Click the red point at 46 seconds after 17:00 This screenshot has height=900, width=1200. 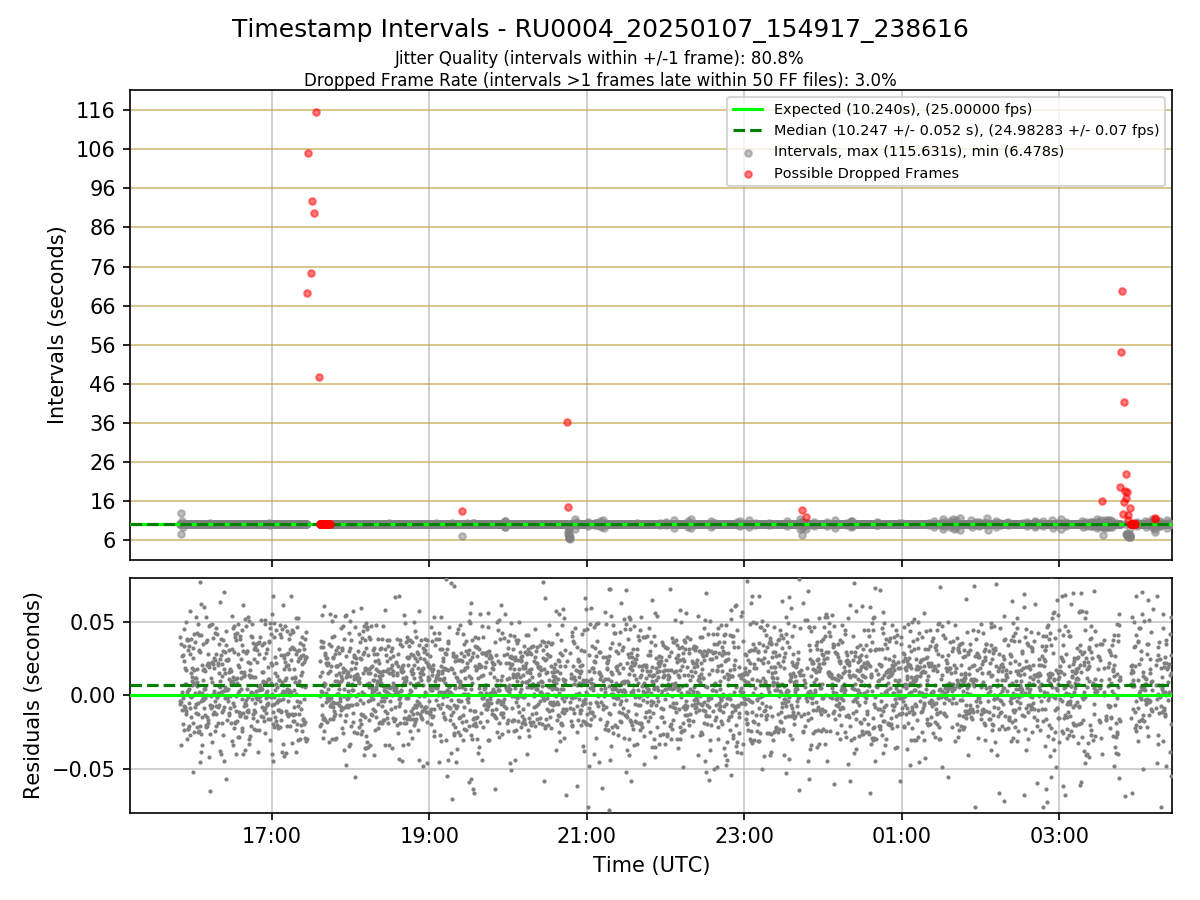tap(319, 377)
